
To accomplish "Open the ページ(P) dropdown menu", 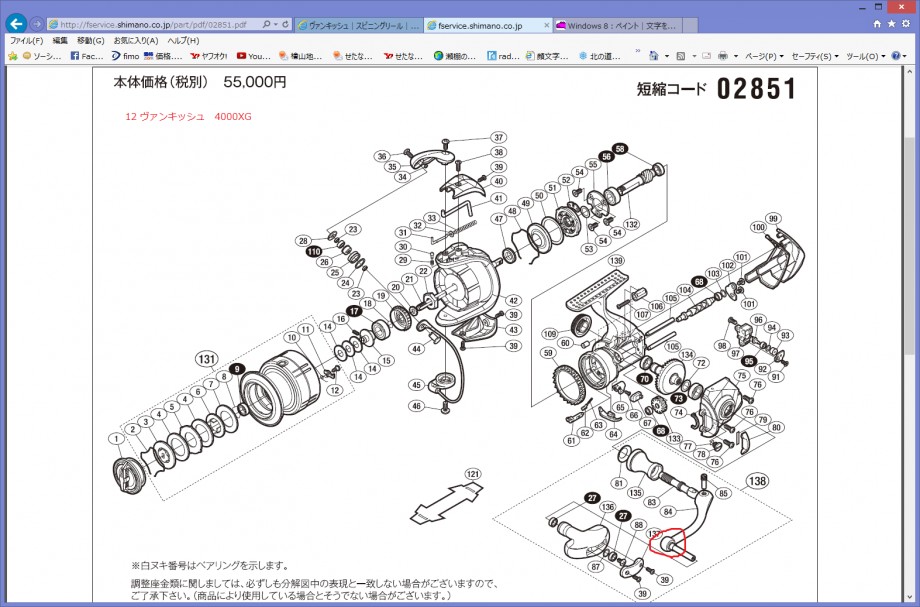I will tap(764, 56).
